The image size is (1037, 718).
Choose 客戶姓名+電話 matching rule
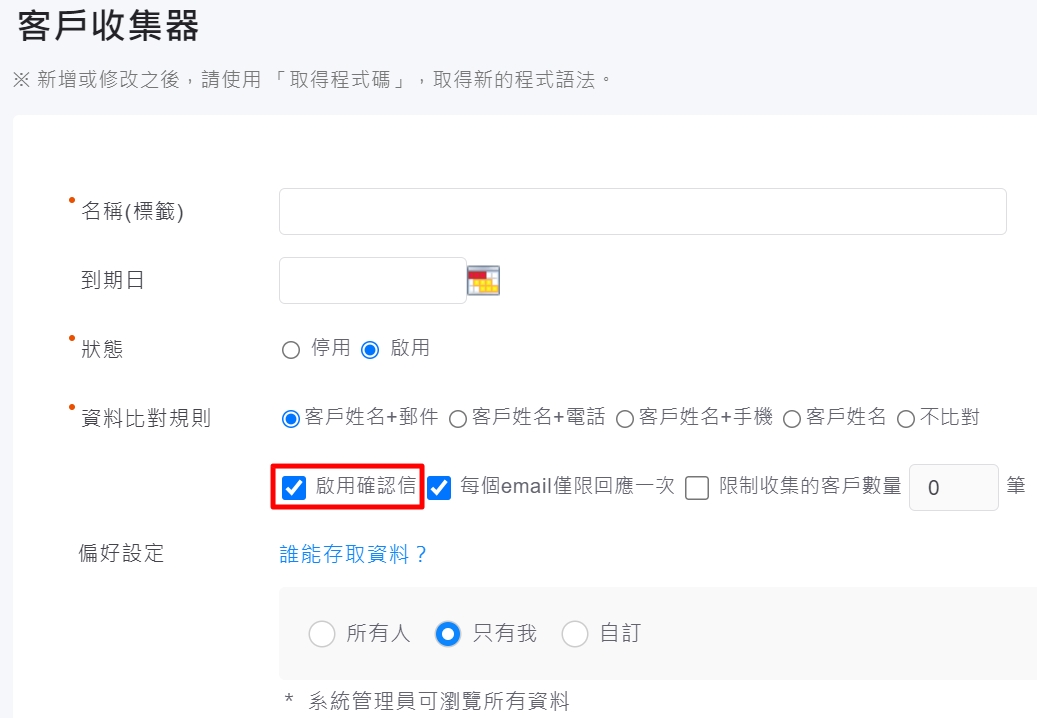click(458, 419)
